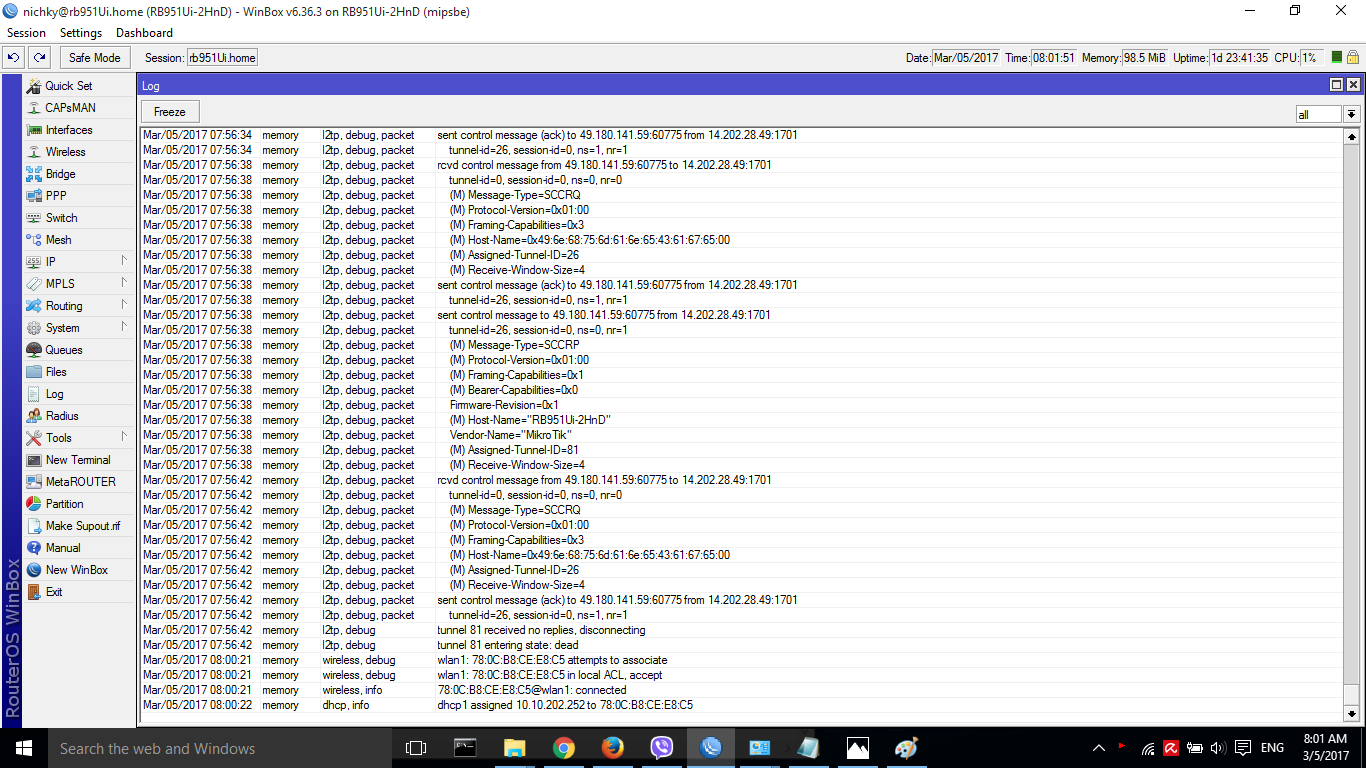Select Log in the sidebar
The width and height of the screenshot is (1366, 768).
(x=54, y=394)
